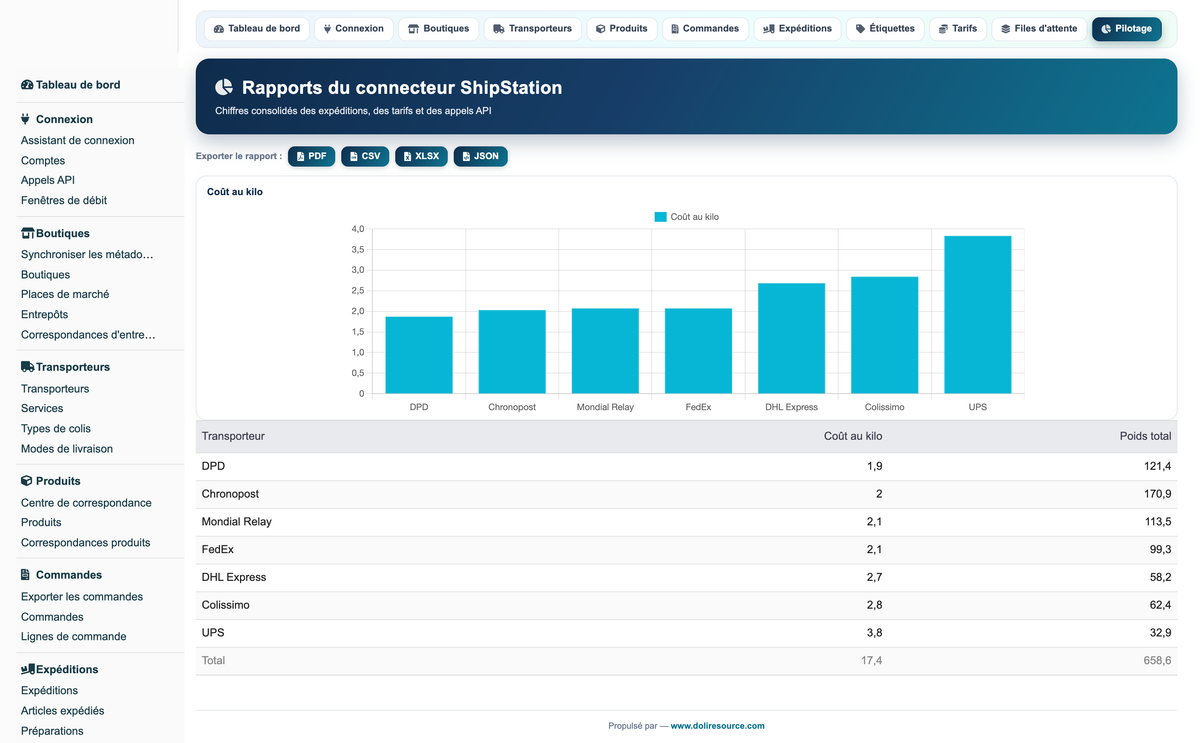Toggle the Coût au kilo legend series
Viewport: 1200px width, 743px height.
(x=687, y=217)
